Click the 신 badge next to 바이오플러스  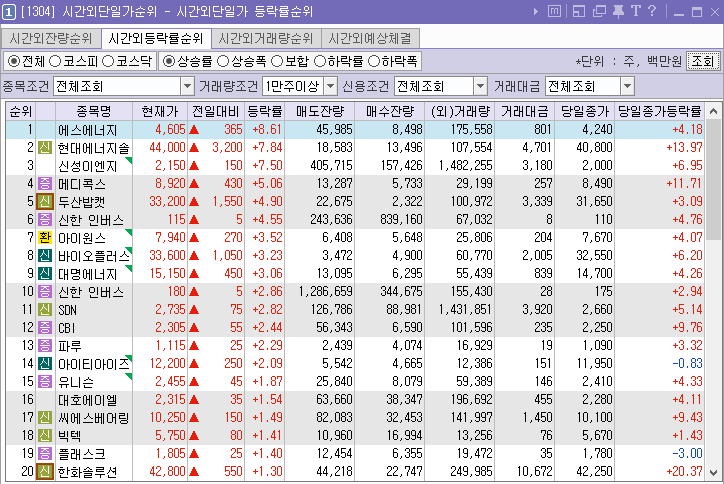[45, 256]
